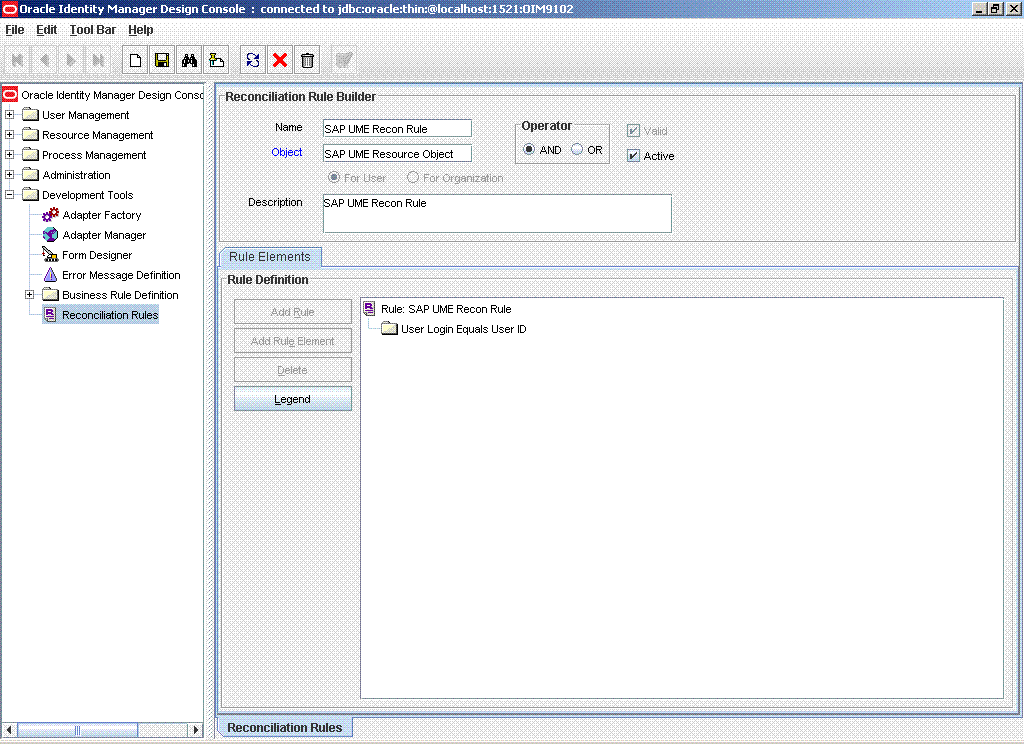Image resolution: width=1024 pixels, height=744 pixels.
Task: Run query with binoculars icon
Action: (x=189, y=60)
